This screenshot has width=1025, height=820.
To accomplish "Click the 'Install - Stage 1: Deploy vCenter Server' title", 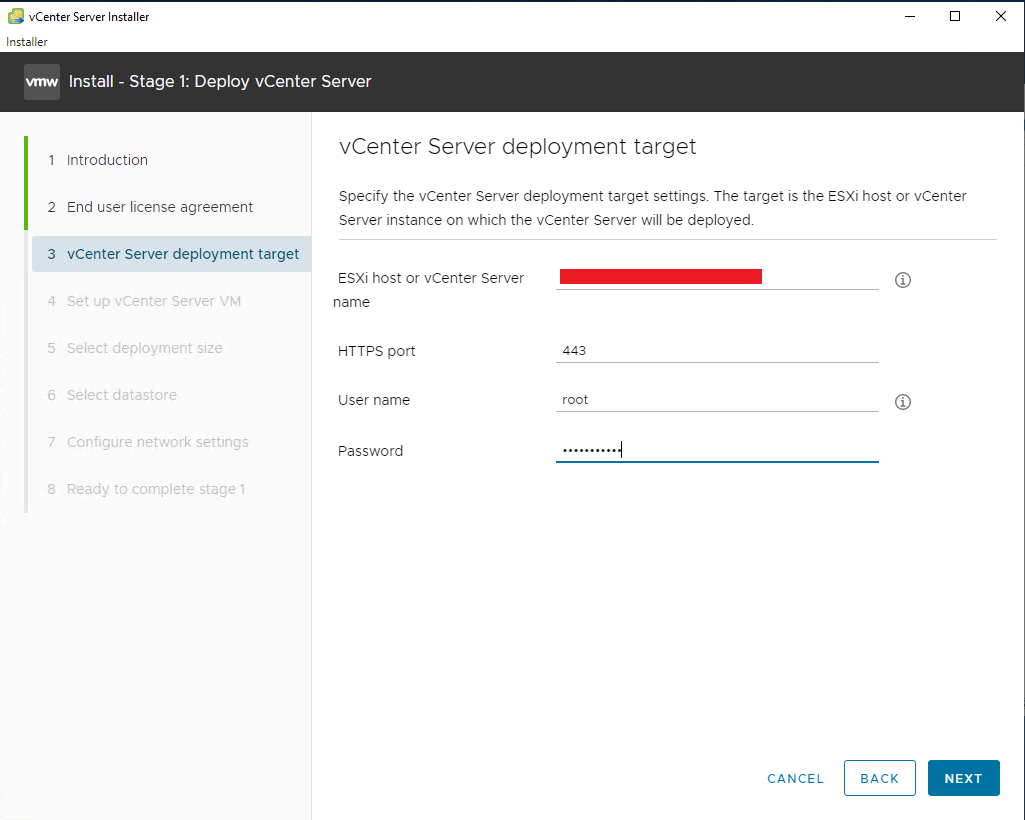I will (x=220, y=82).
